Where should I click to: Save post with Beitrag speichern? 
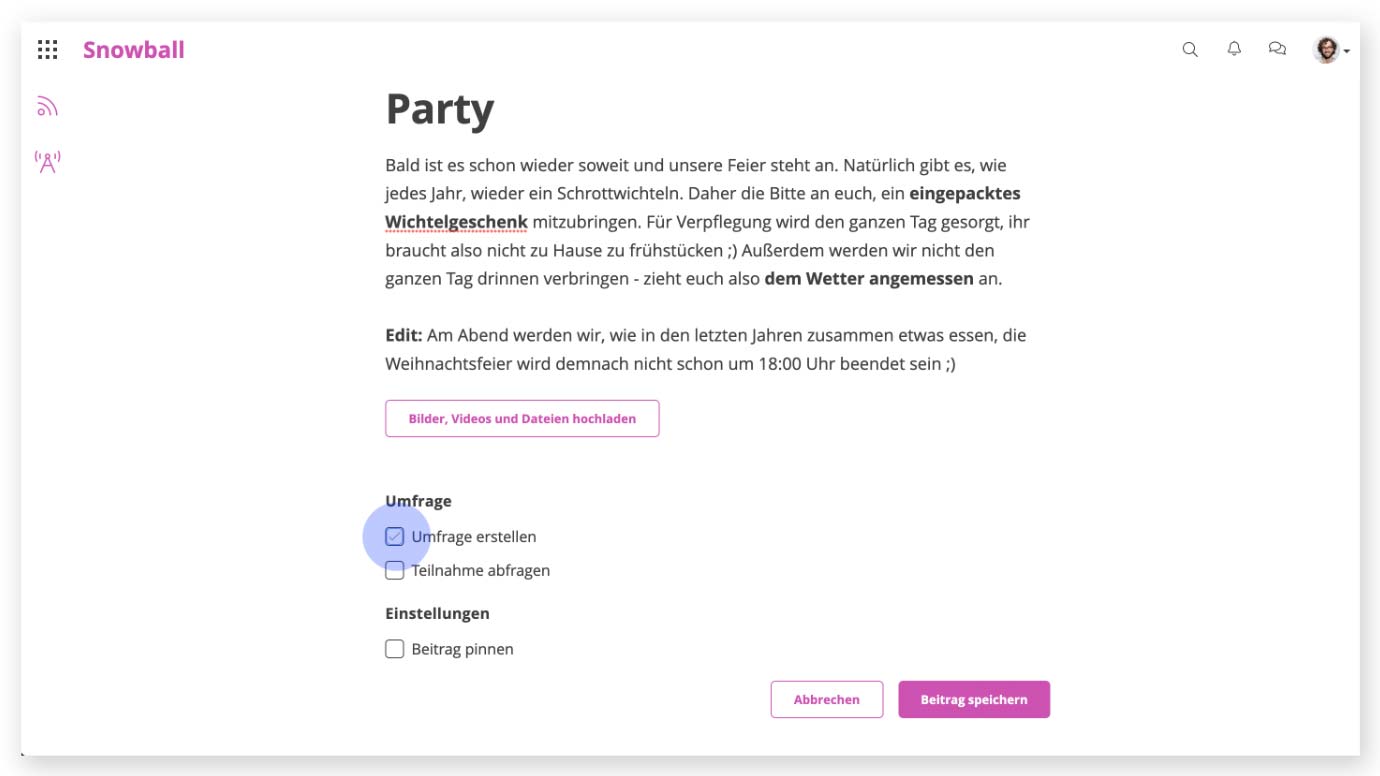pyautogui.click(x=974, y=700)
